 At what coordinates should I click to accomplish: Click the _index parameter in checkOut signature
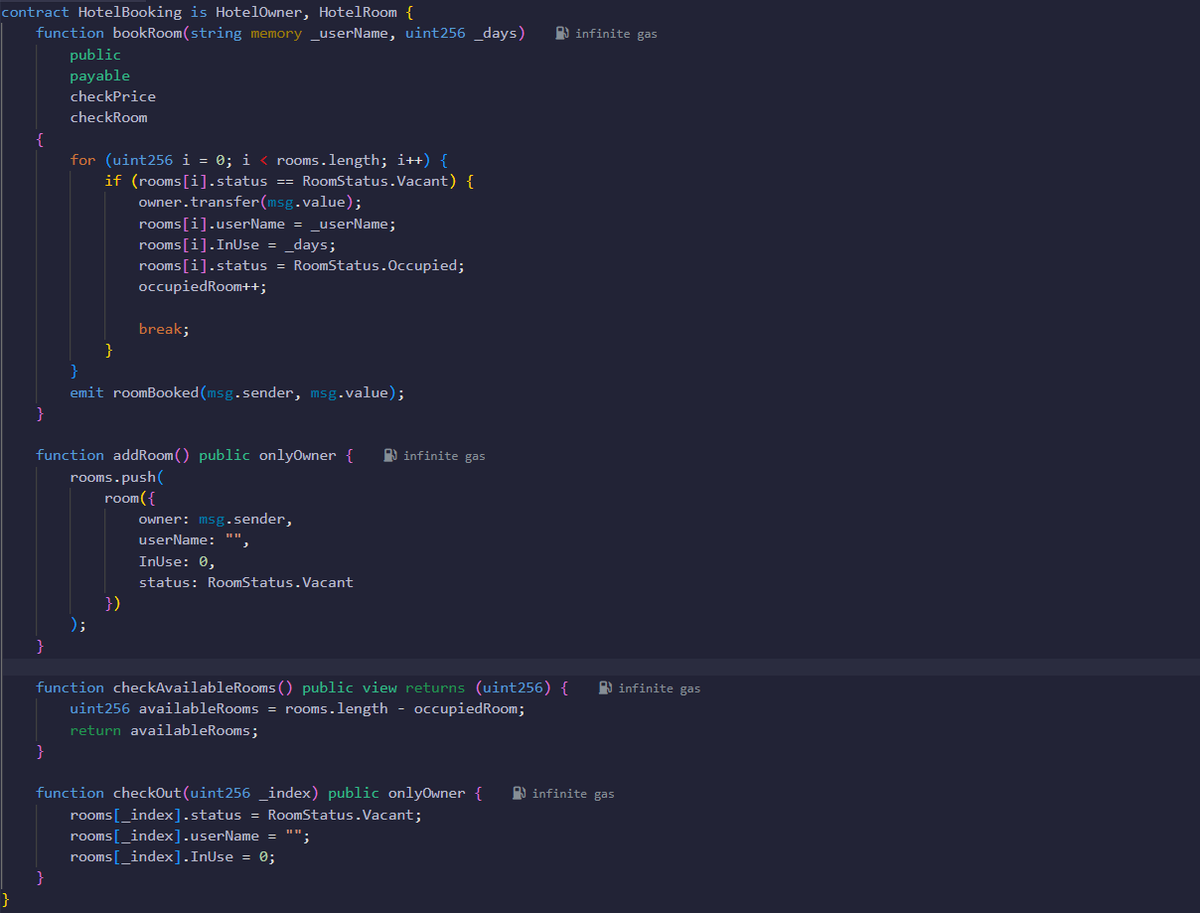click(284, 793)
